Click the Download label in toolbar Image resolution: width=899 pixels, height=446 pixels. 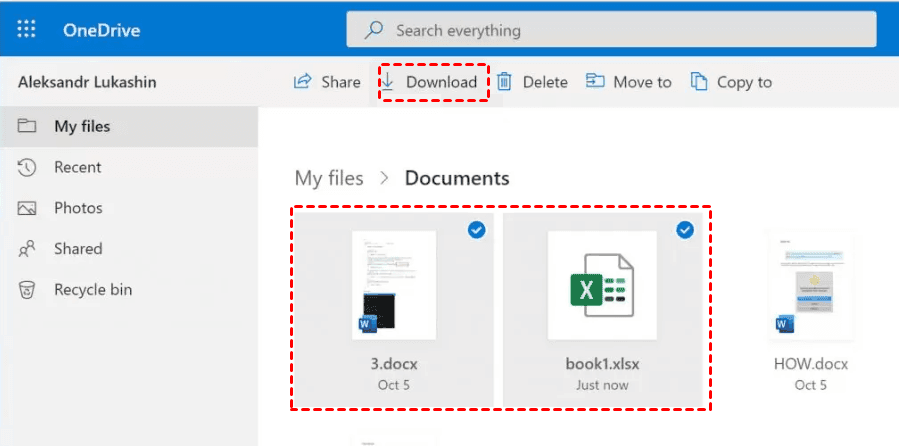pyautogui.click(x=441, y=83)
